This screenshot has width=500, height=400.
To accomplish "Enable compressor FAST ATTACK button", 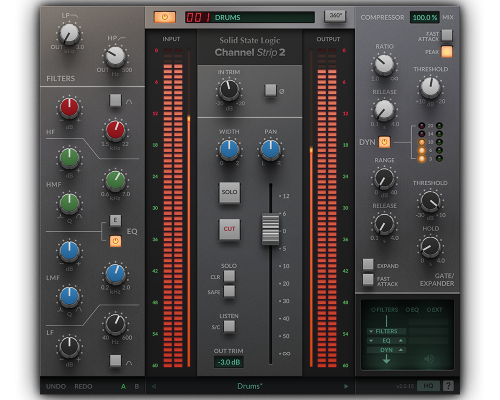I will click(447, 35).
